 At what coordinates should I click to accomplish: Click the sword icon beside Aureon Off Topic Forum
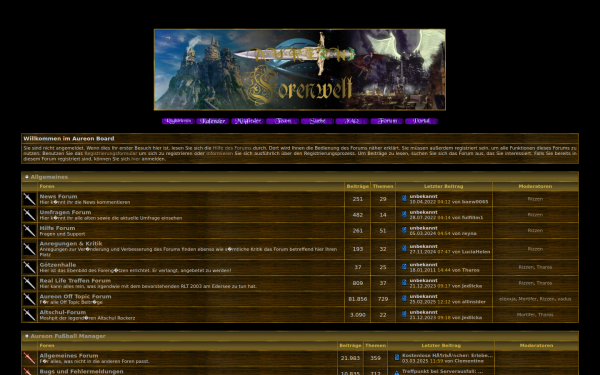(x=29, y=299)
